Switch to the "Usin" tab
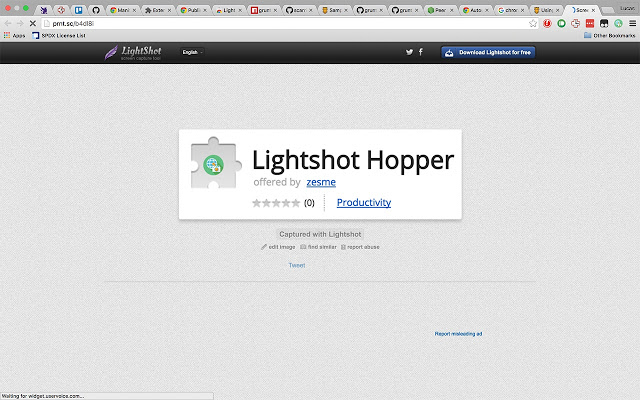640x400 pixels. tap(544, 10)
